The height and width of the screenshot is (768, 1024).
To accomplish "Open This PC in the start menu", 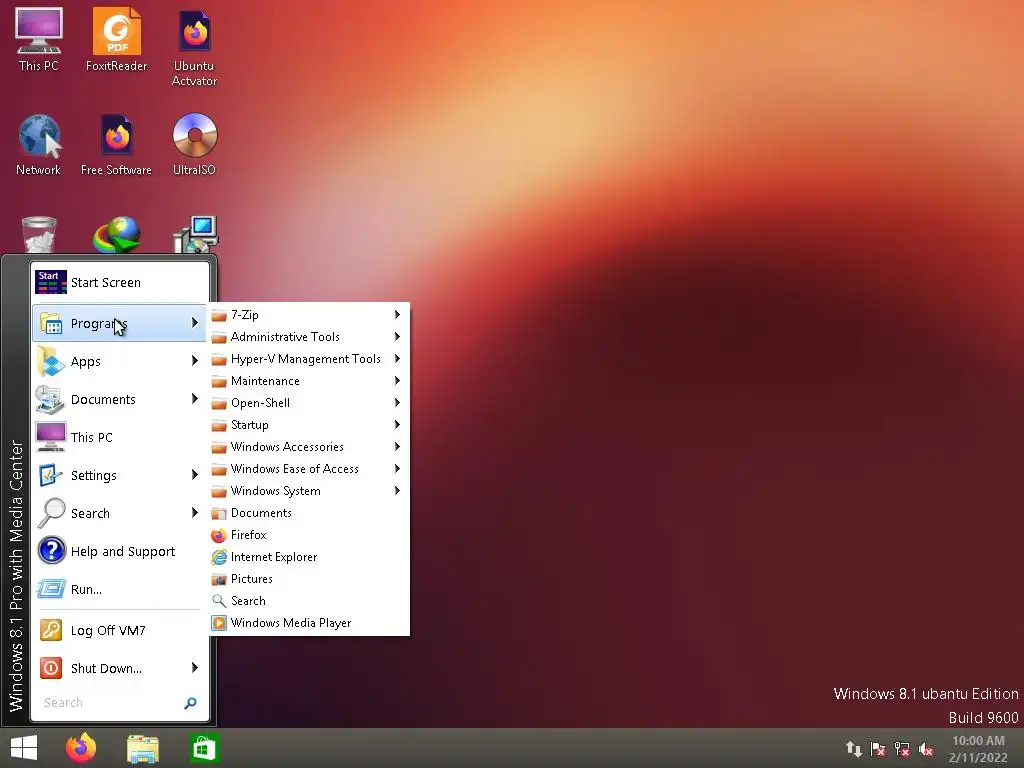I will point(120,438).
